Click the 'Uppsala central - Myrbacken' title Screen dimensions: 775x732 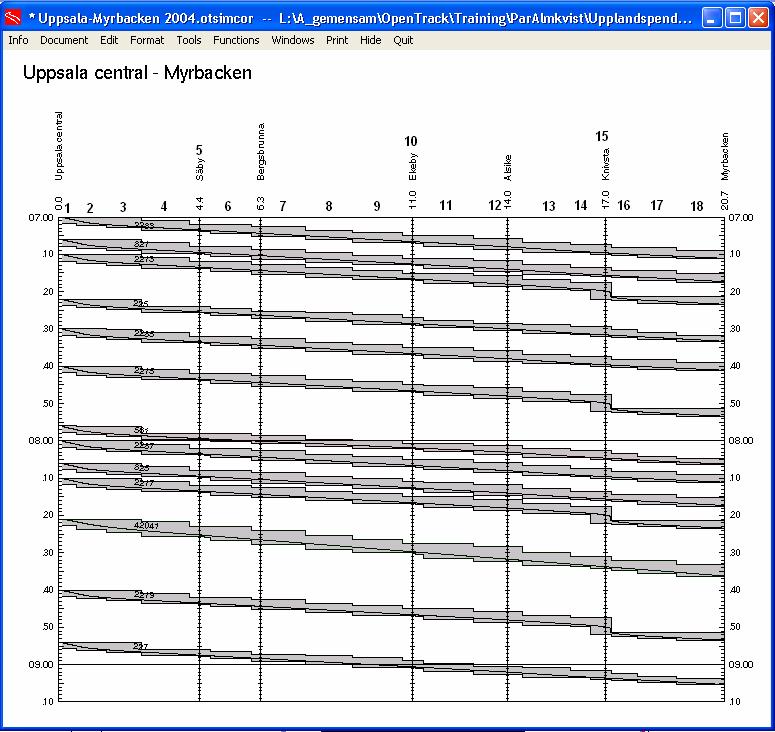(x=137, y=73)
